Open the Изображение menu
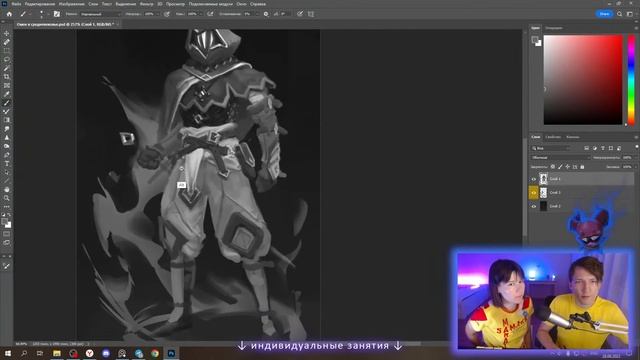The height and width of the screenshot is (360, 640). click(71, 4)
